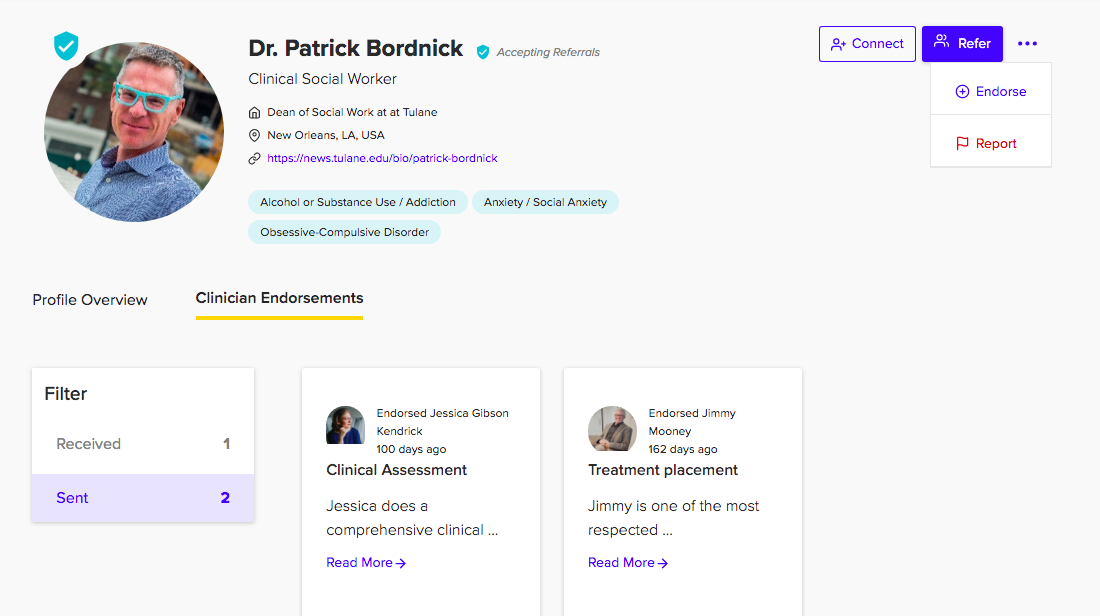Click the Accepting Referrals status text
The image size is (1100, 616).
coord(549,53)
